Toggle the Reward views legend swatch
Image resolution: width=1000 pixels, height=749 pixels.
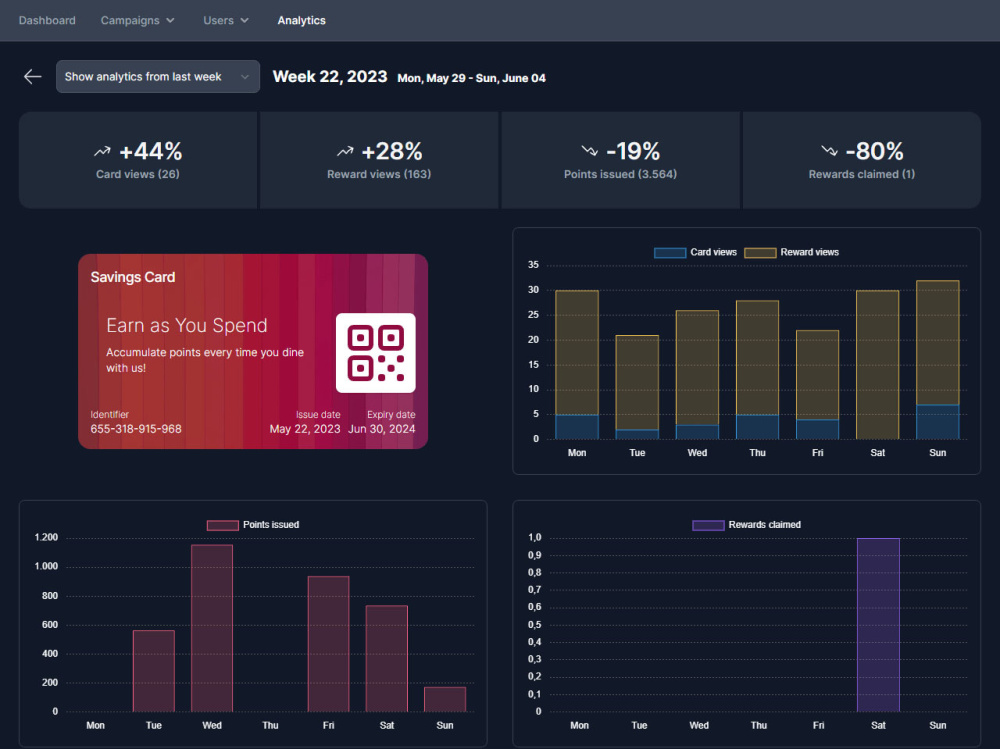[760, 253]
